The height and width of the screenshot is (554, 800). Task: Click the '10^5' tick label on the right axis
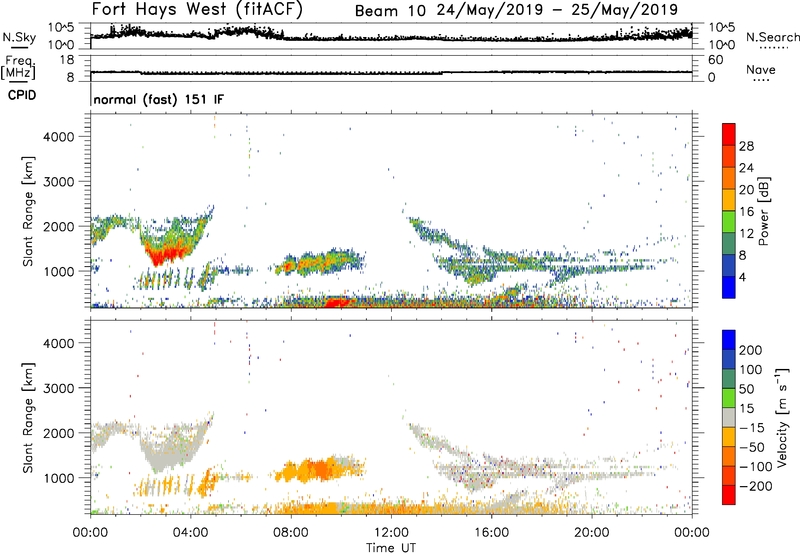pos(721,28)
